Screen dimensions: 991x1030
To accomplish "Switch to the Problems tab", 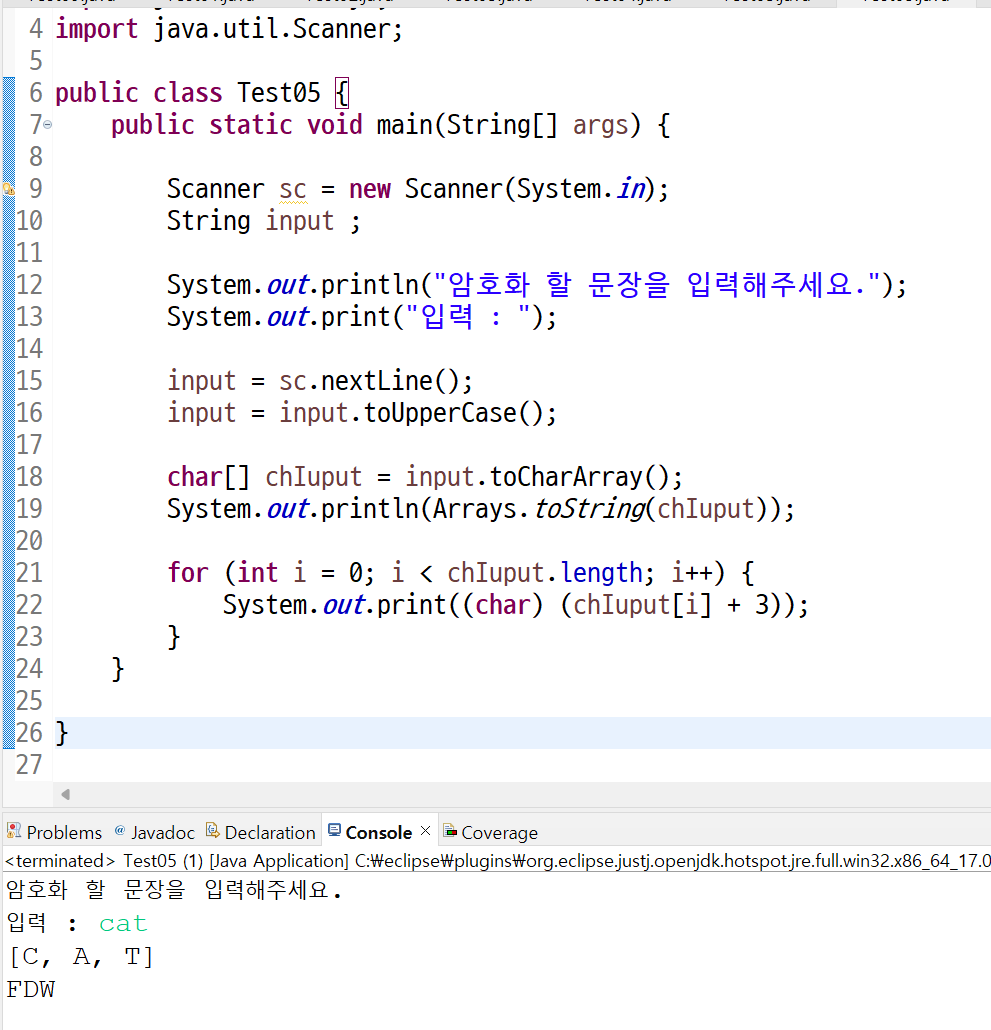I will point(55,832).
